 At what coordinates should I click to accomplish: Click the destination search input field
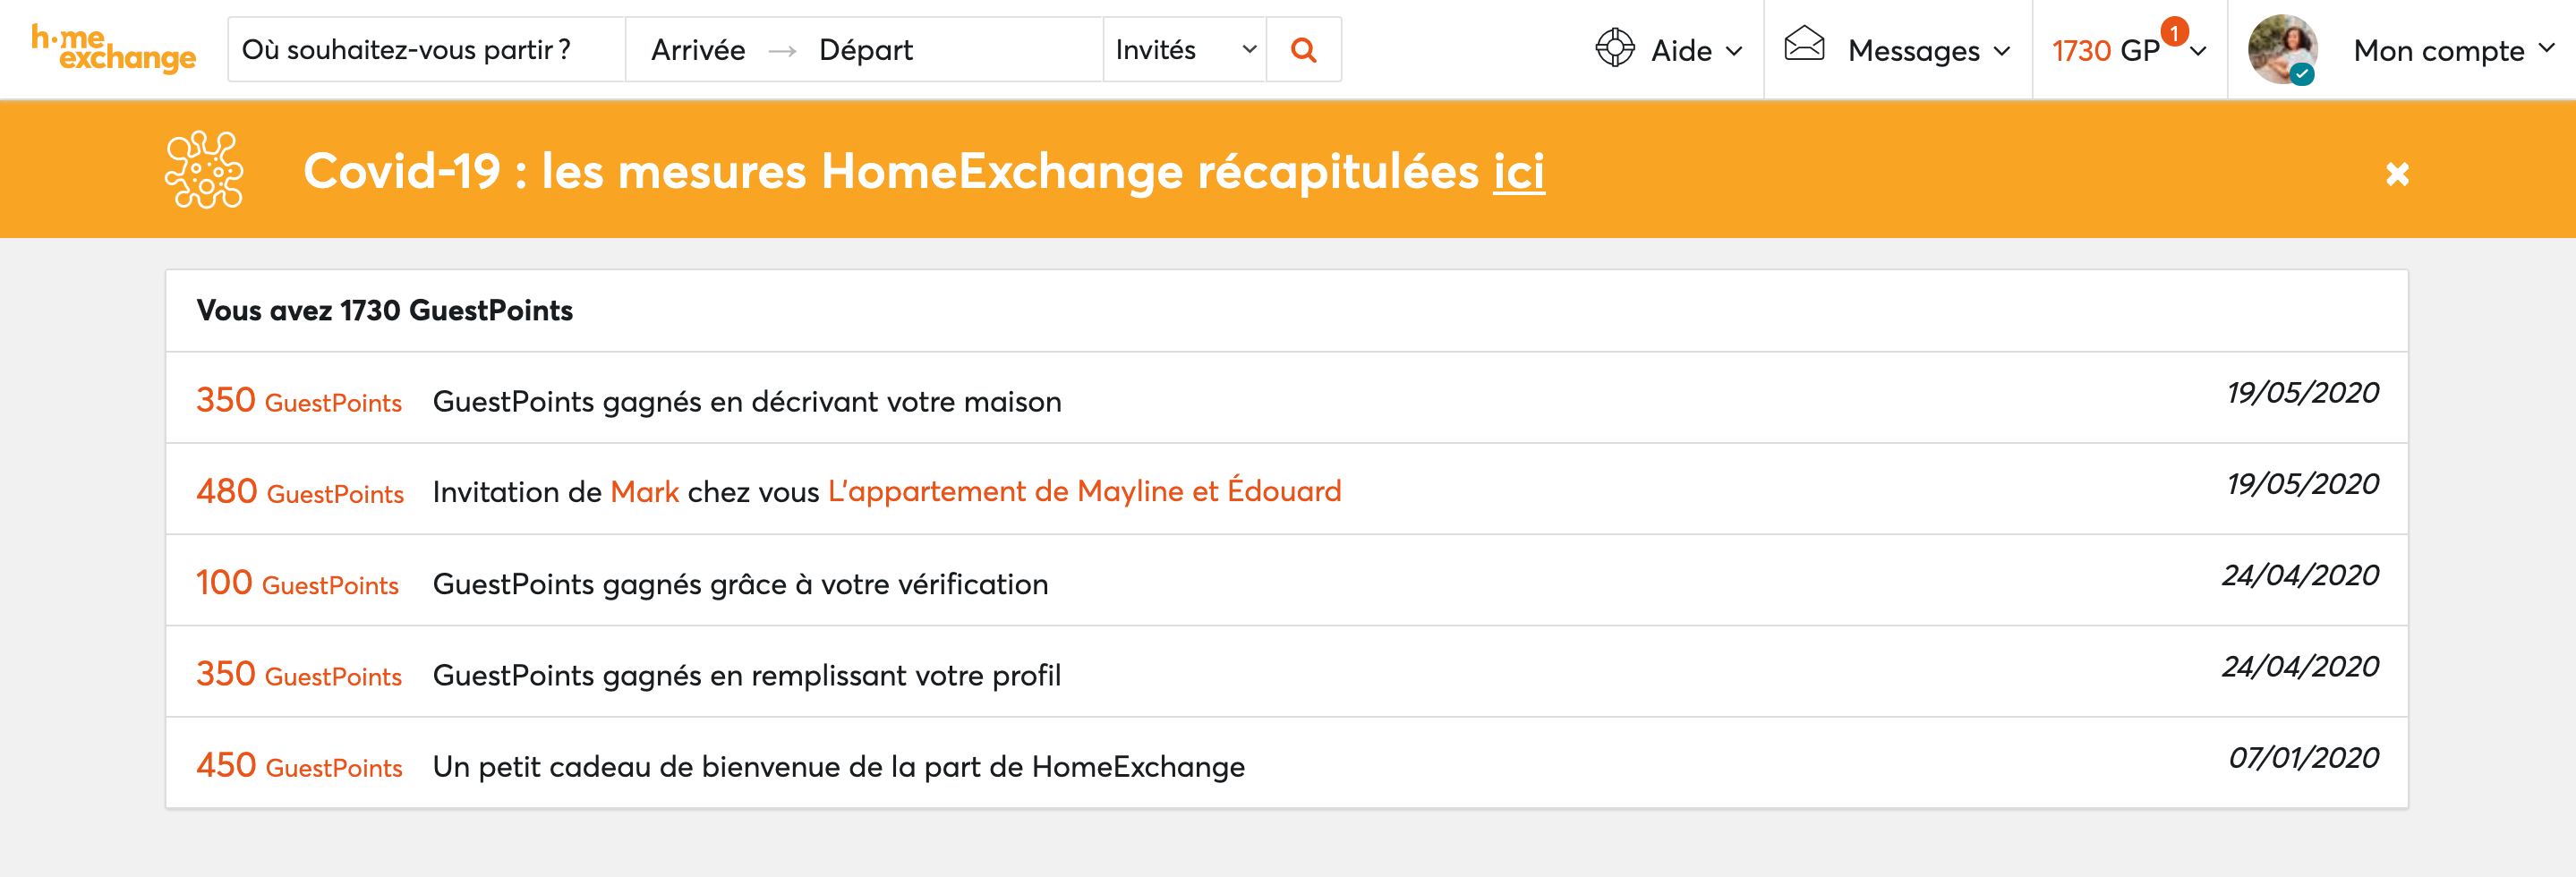(x=427, y=49)
